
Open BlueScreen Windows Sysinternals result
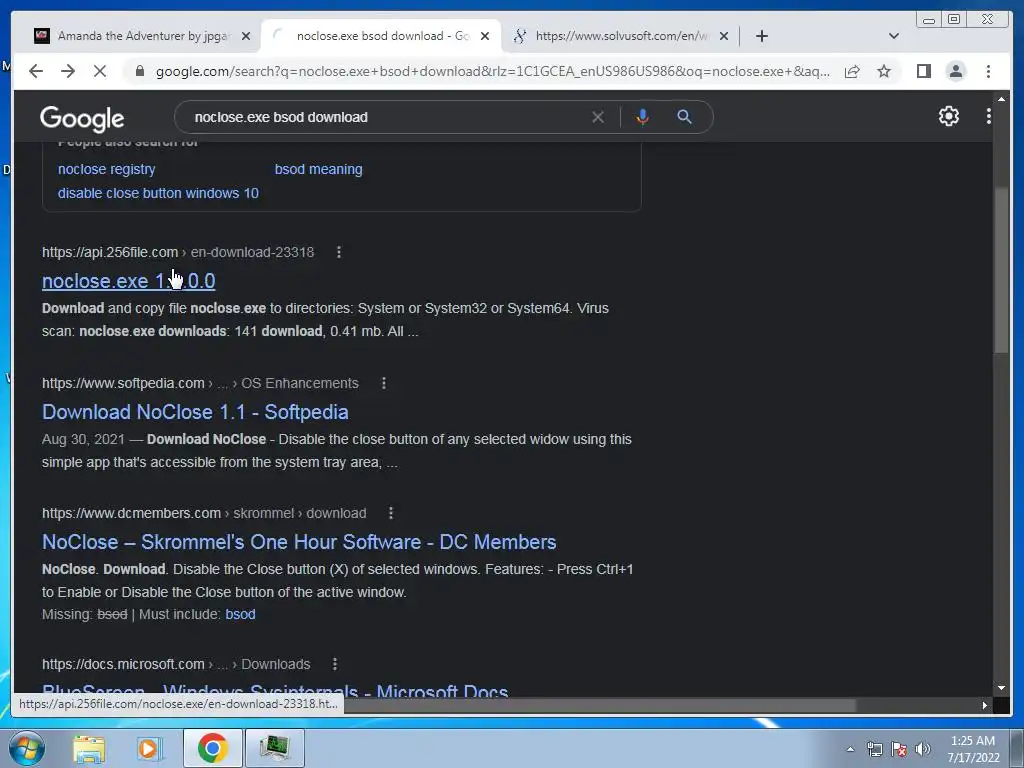[275, 690]
